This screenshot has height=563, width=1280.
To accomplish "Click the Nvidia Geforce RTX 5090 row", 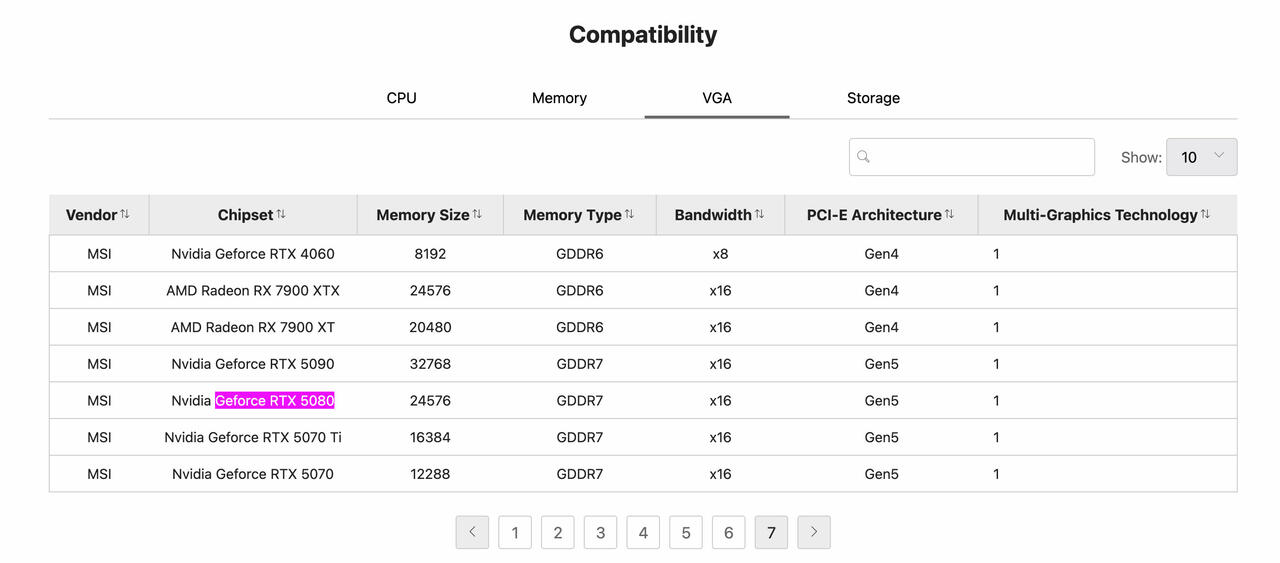I will tap(643, 364).
